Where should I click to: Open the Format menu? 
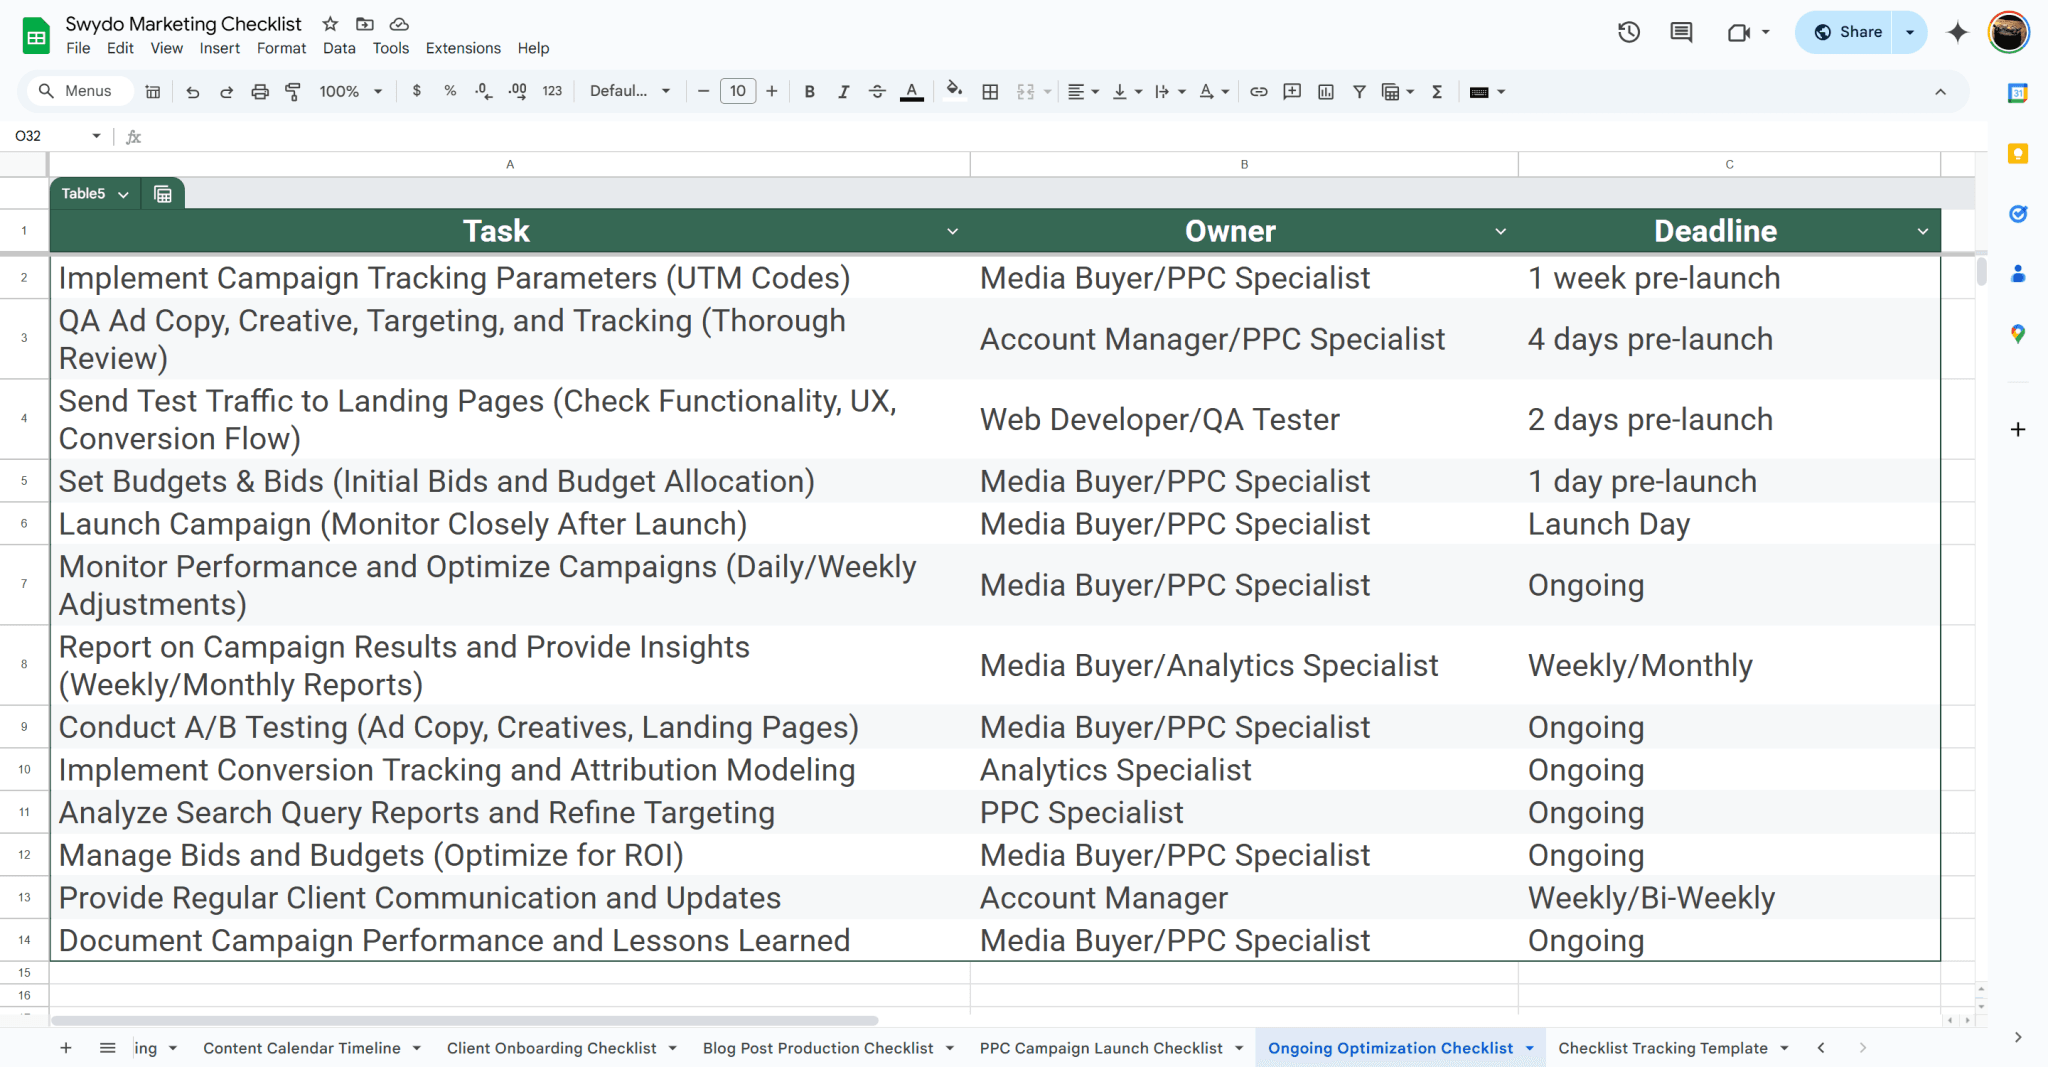(x=281, y=47)
